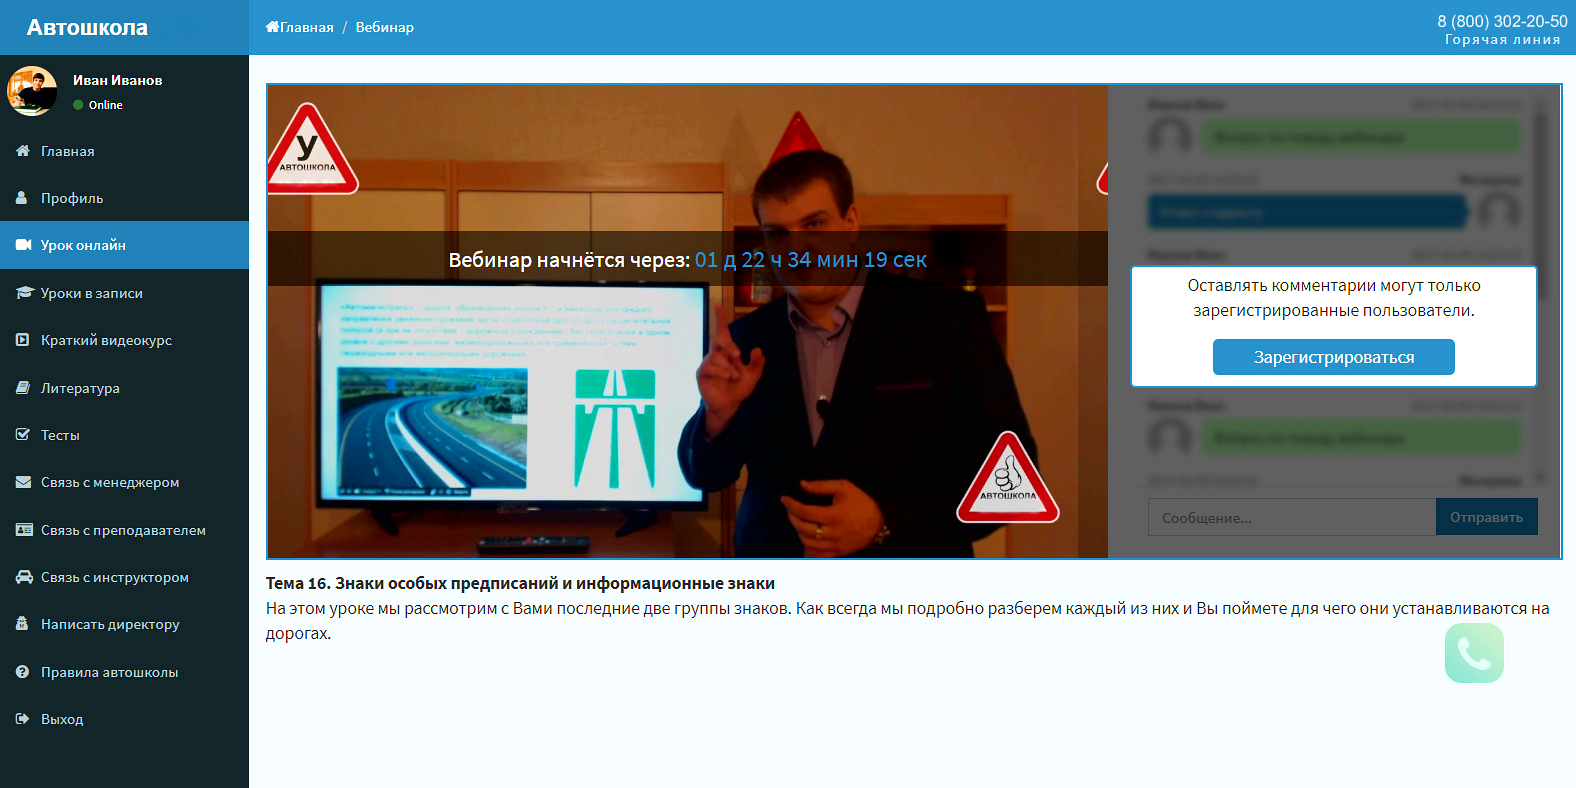
Task: Click Иван Иванов profile avatar
Action: click(x=32, y=91)
